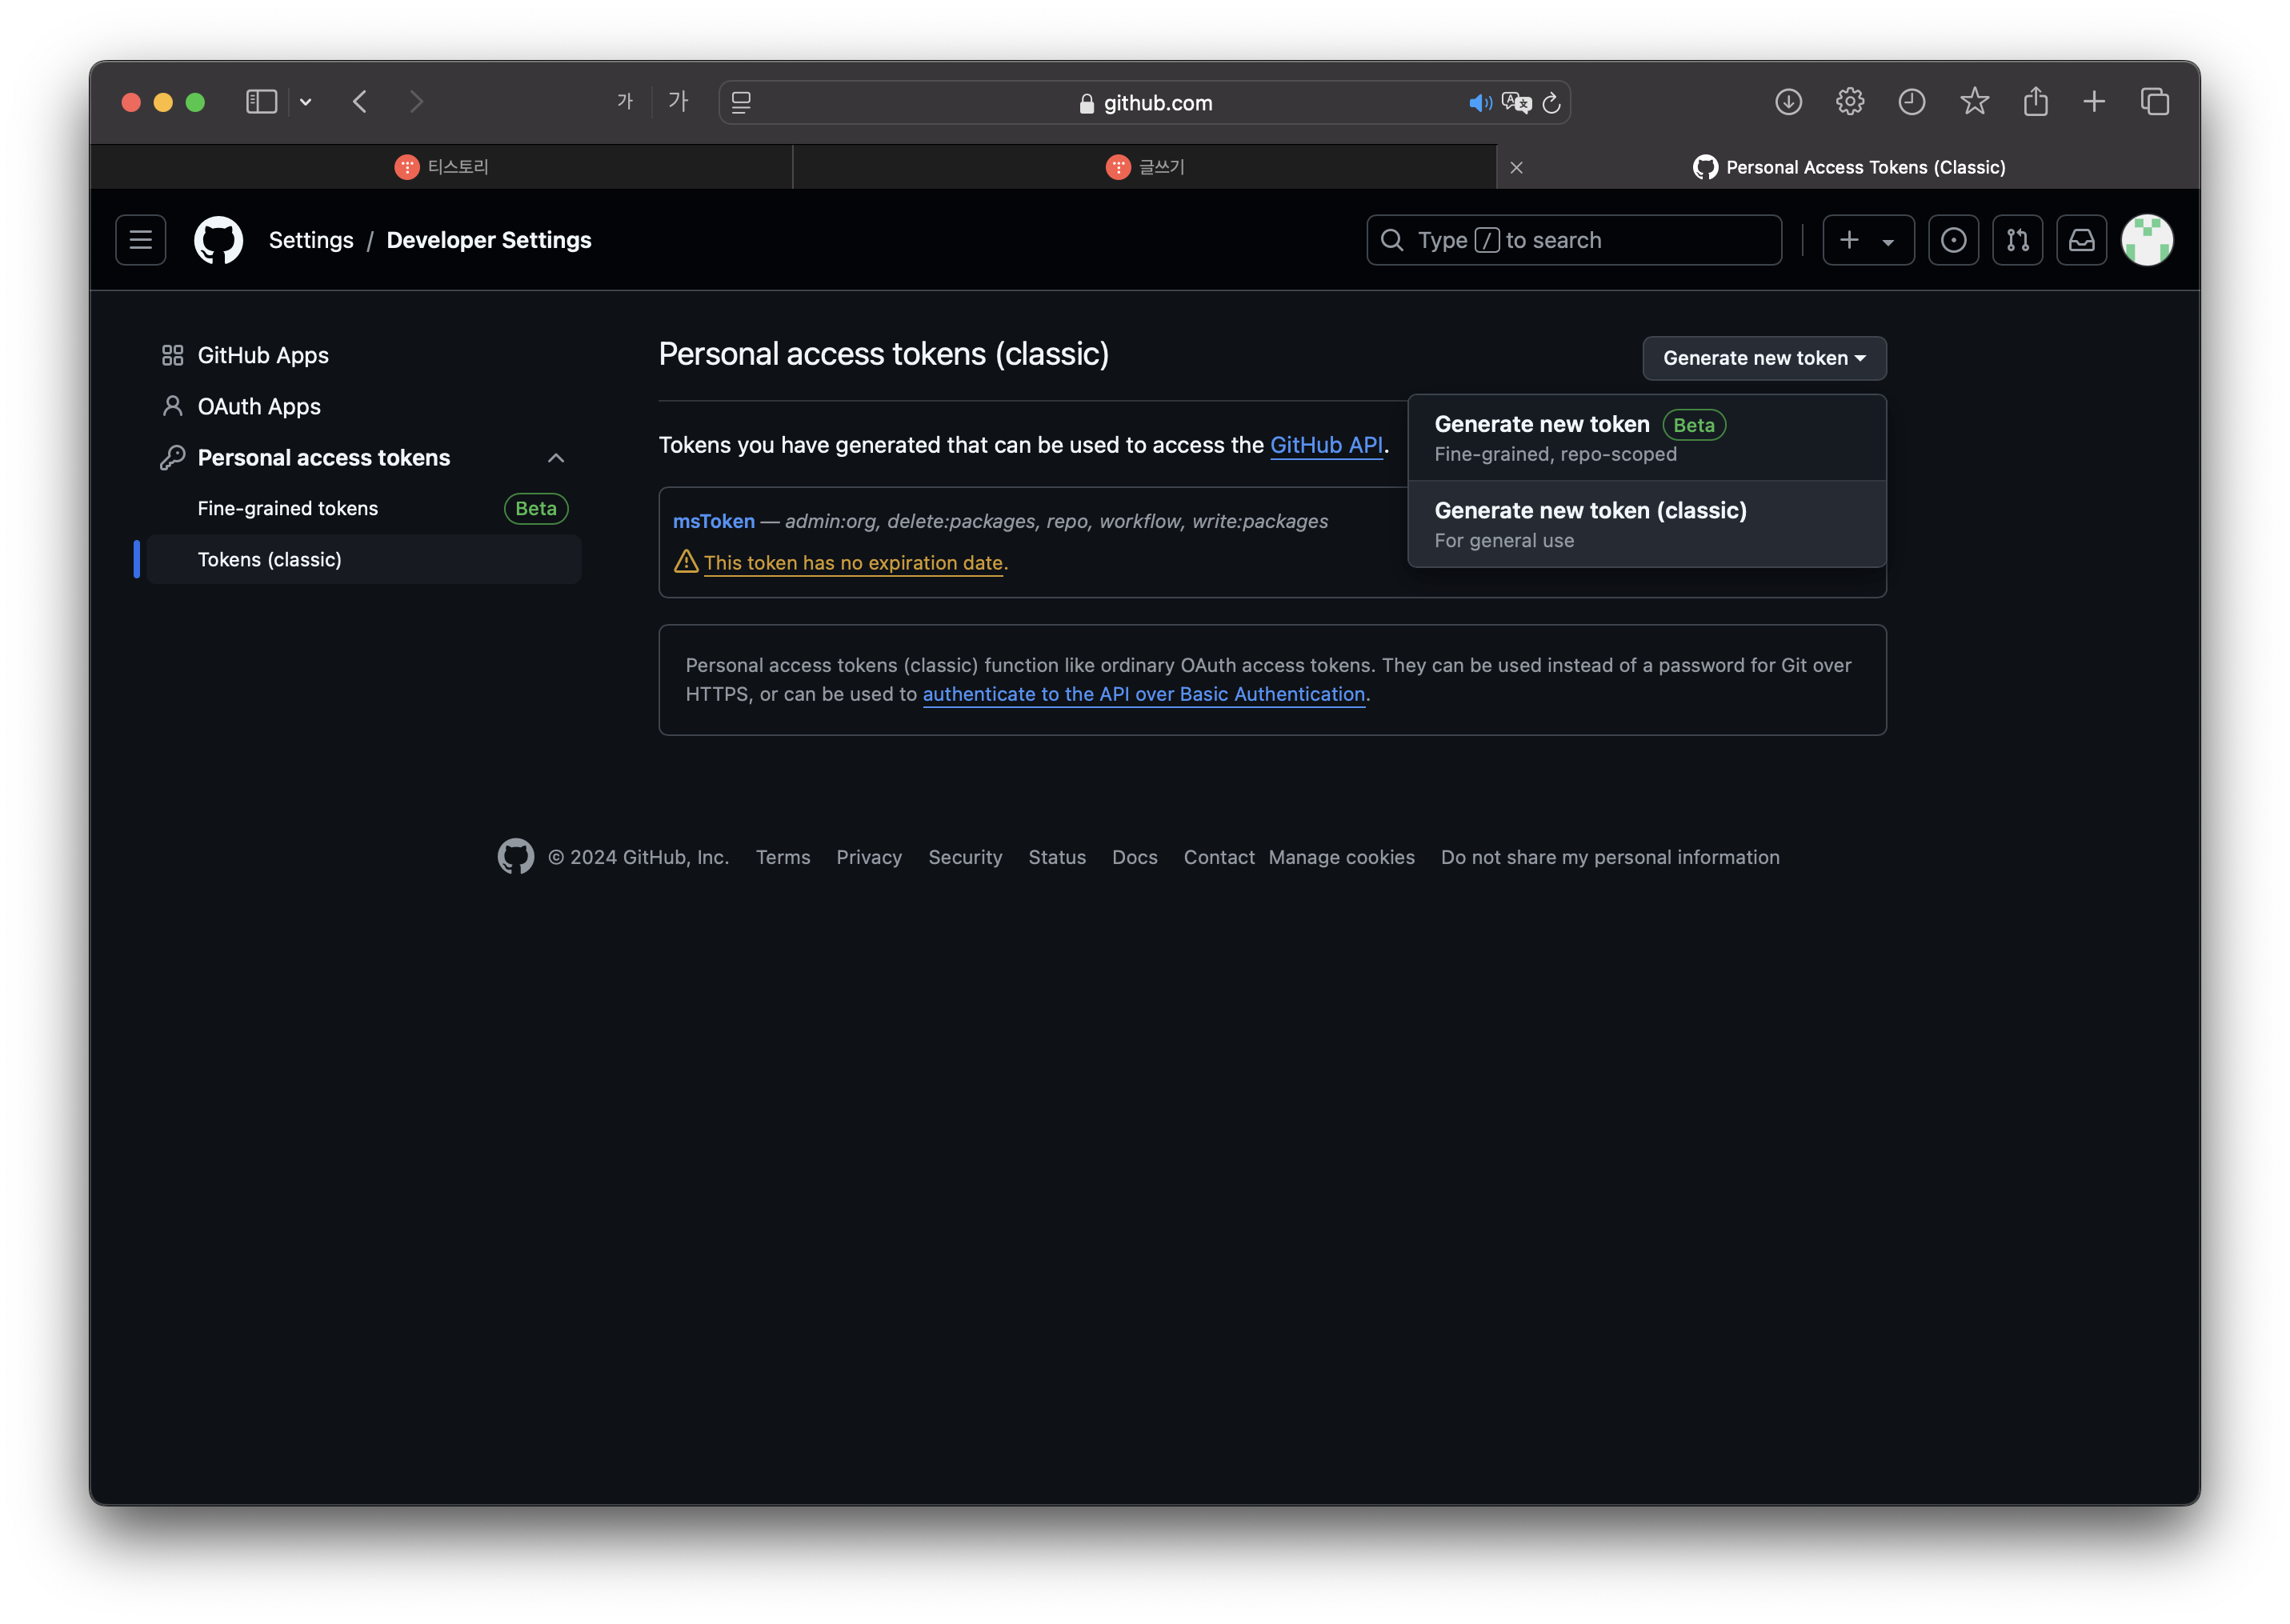Open the plus create-new dropdown
The width and height of the screenshot is (2290, 1624).
click(1867, 240)
